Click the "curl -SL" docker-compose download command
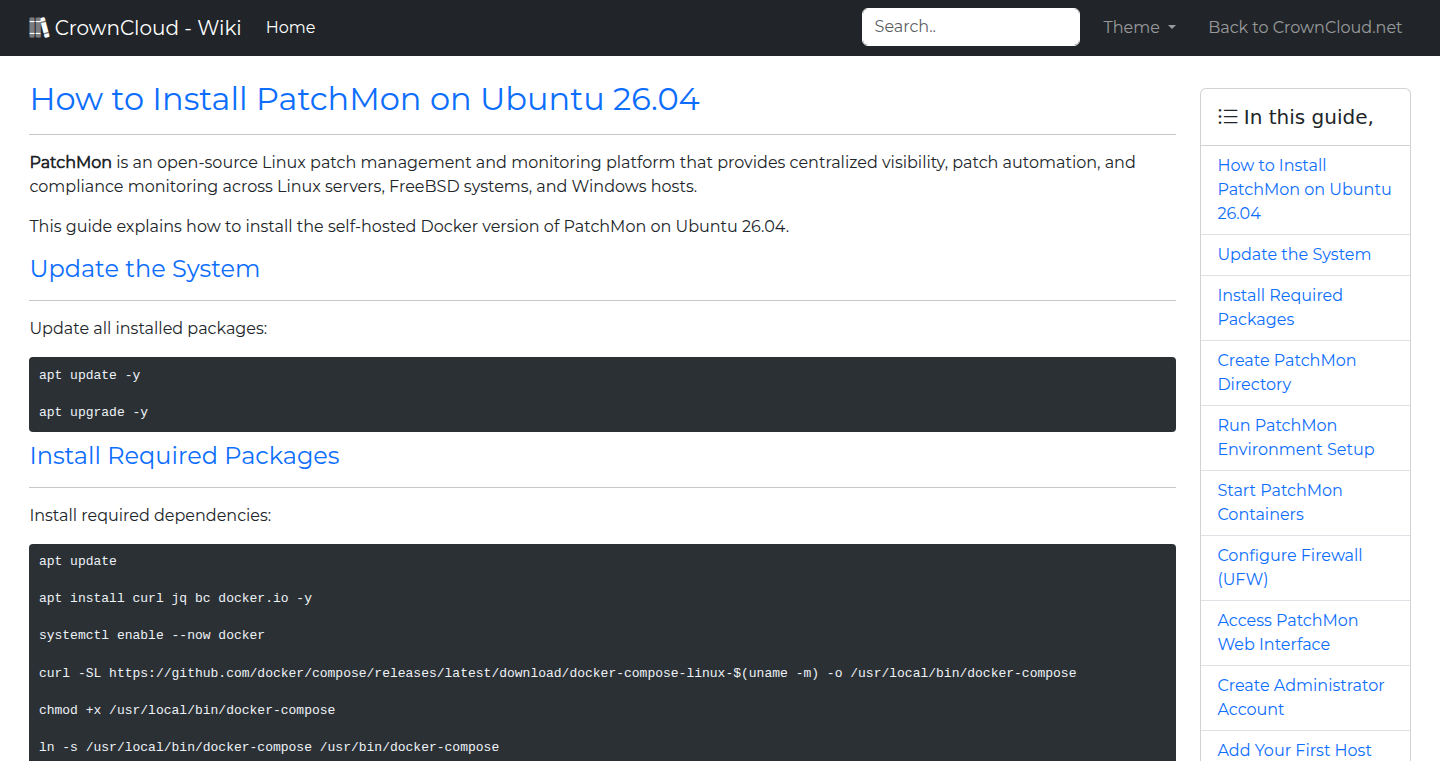1440x761 pixels. pyautogui.click(x=558, y=673)
